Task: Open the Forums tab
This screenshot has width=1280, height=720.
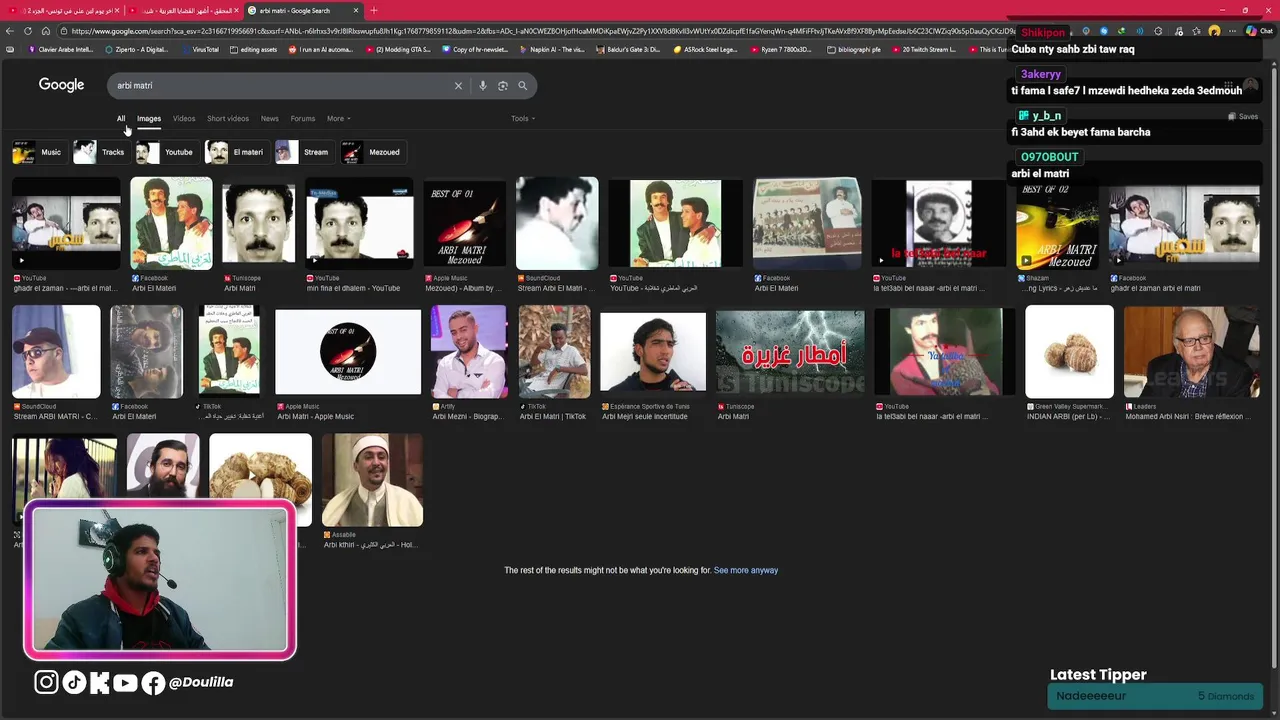Action: point(303,119)
